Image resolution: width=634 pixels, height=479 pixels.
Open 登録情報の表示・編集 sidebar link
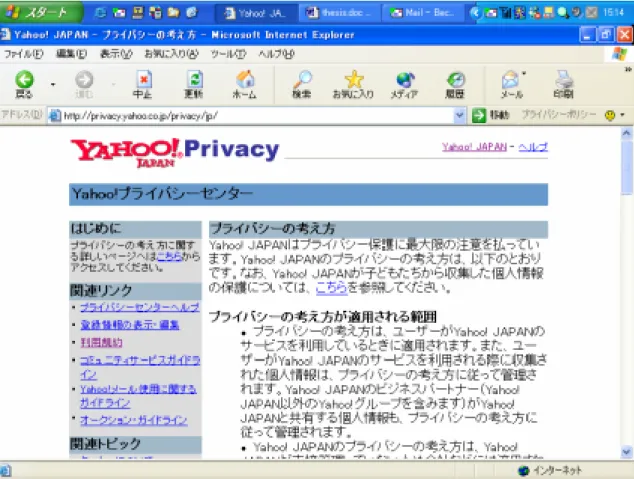[x=130, y=325]
